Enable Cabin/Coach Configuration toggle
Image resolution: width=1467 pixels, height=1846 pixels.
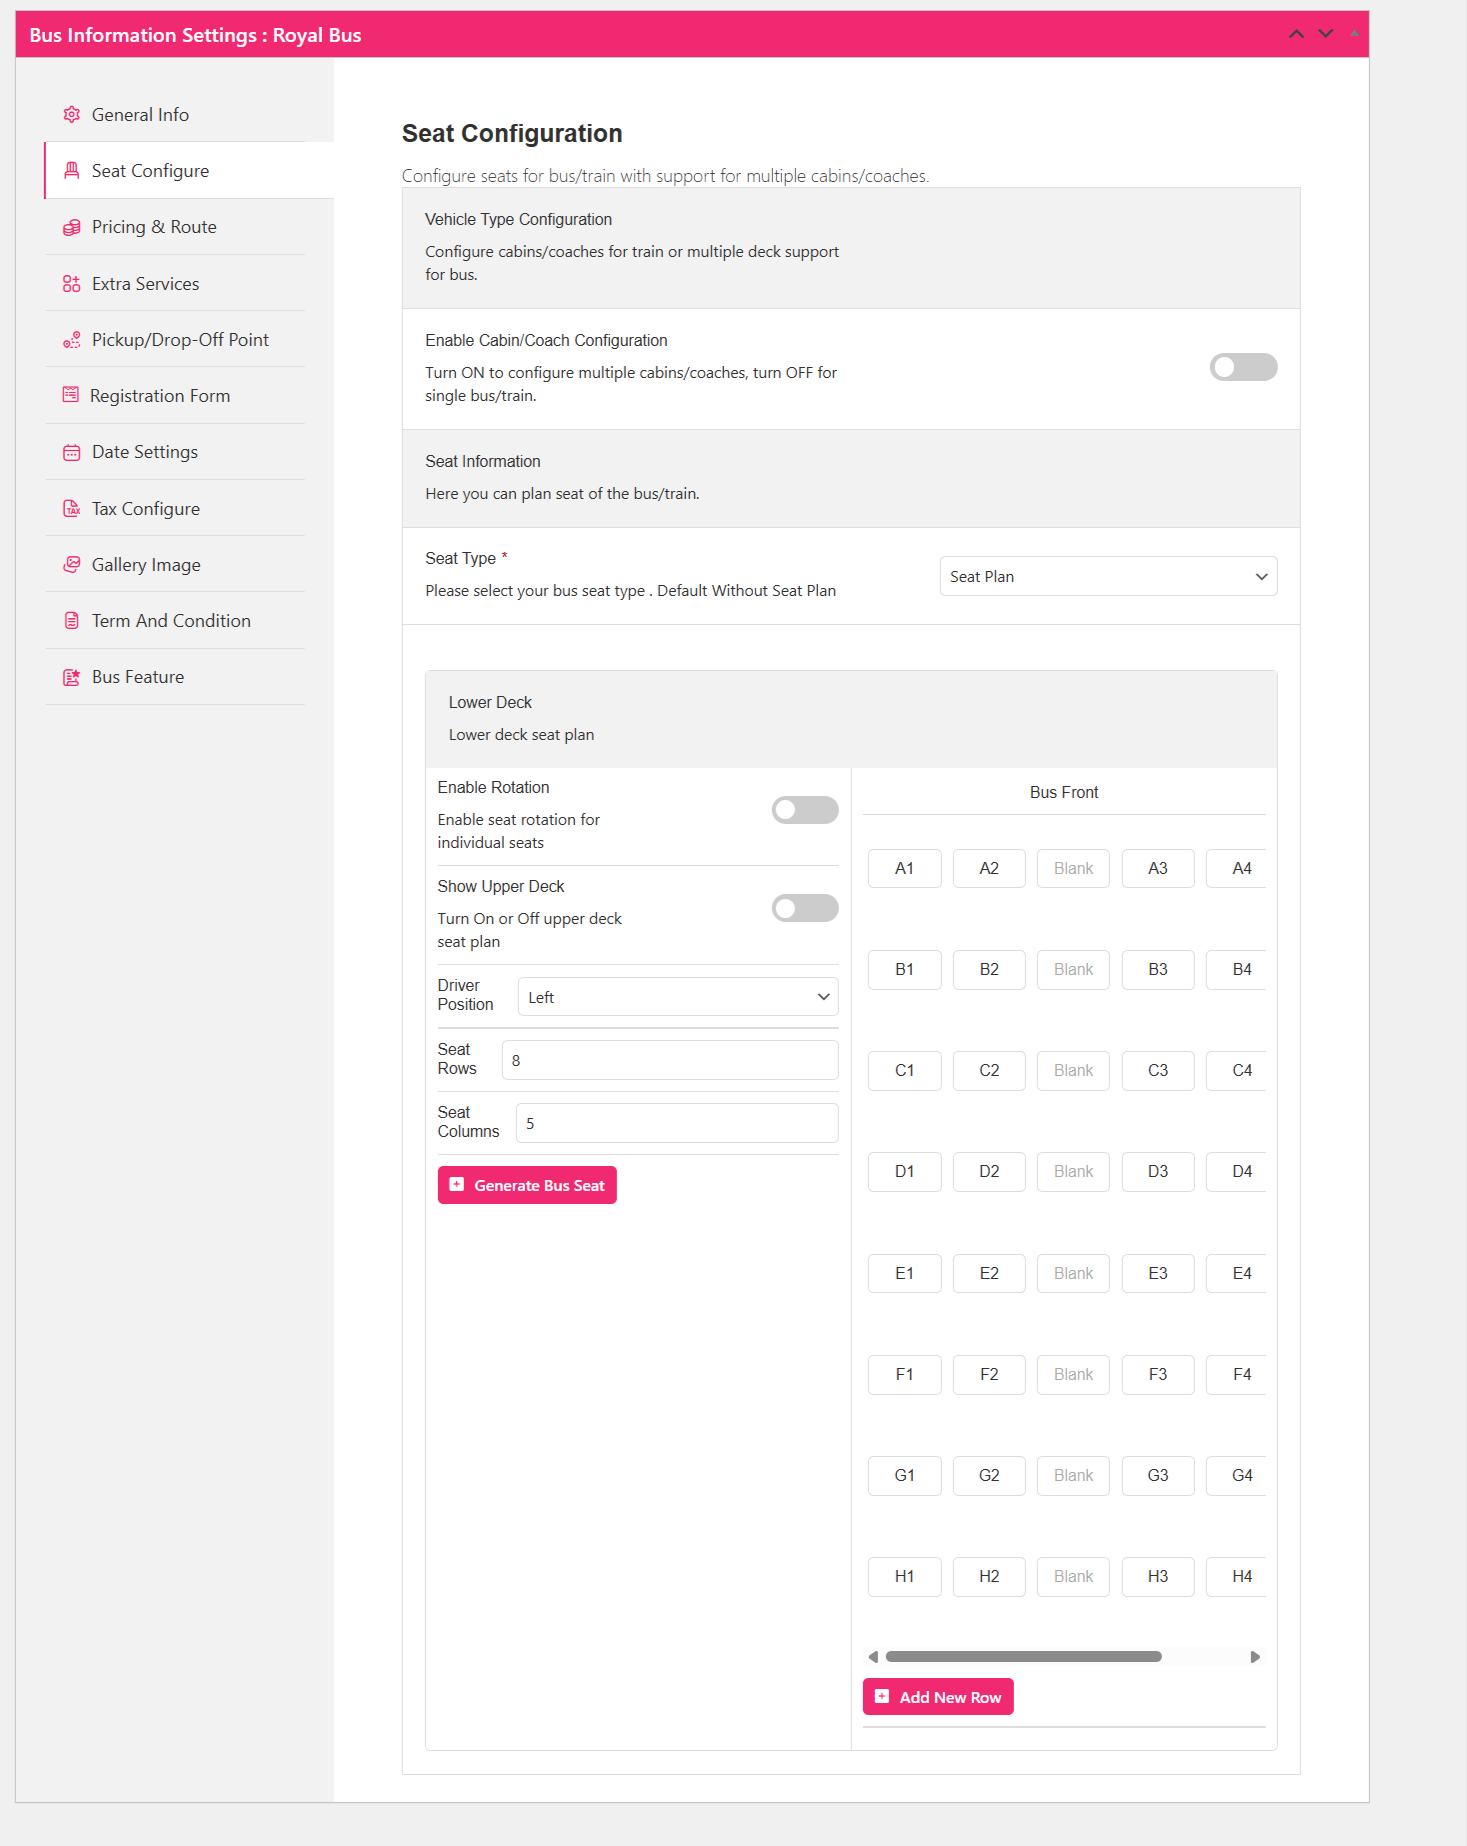point(1243,367)
